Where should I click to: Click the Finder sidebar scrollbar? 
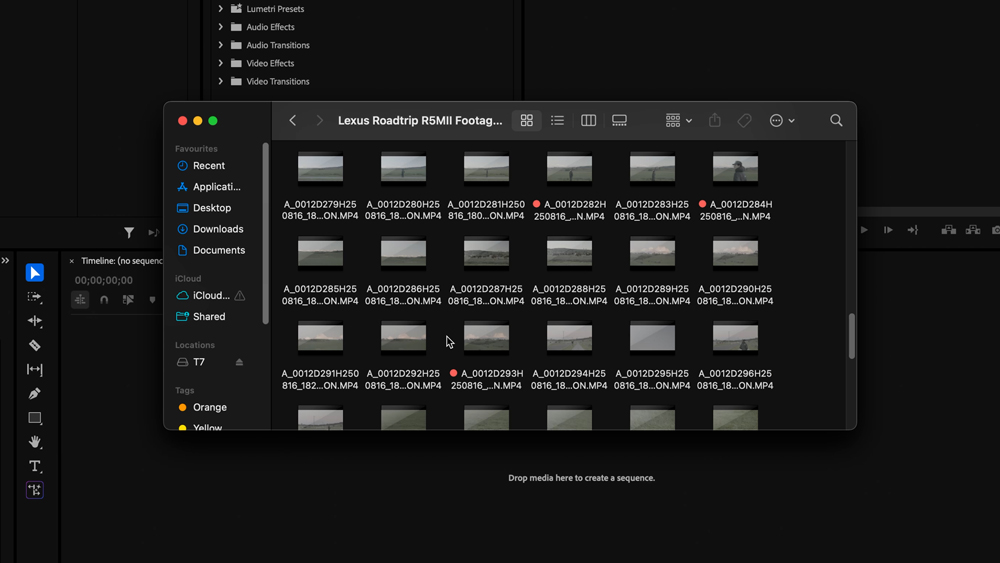coord(265,233)
